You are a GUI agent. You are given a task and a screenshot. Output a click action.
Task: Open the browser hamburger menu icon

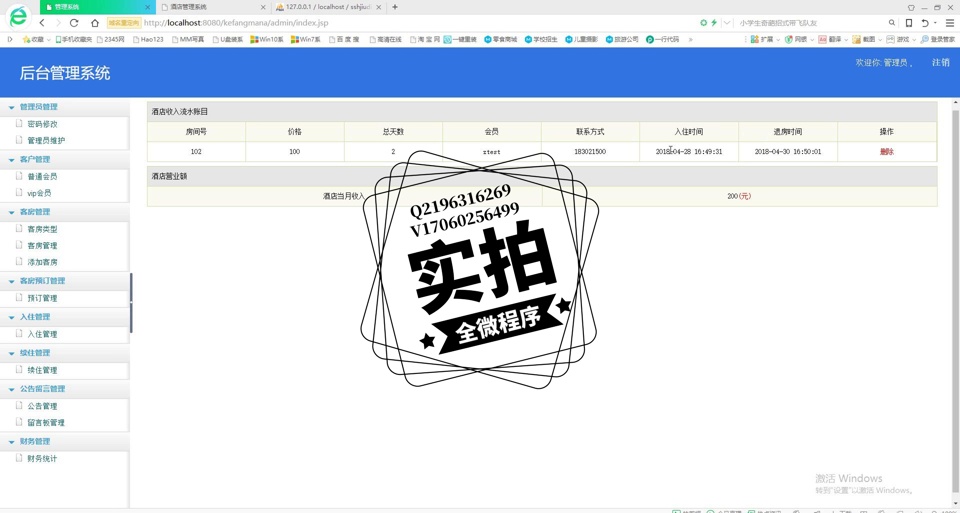point(949,23)
